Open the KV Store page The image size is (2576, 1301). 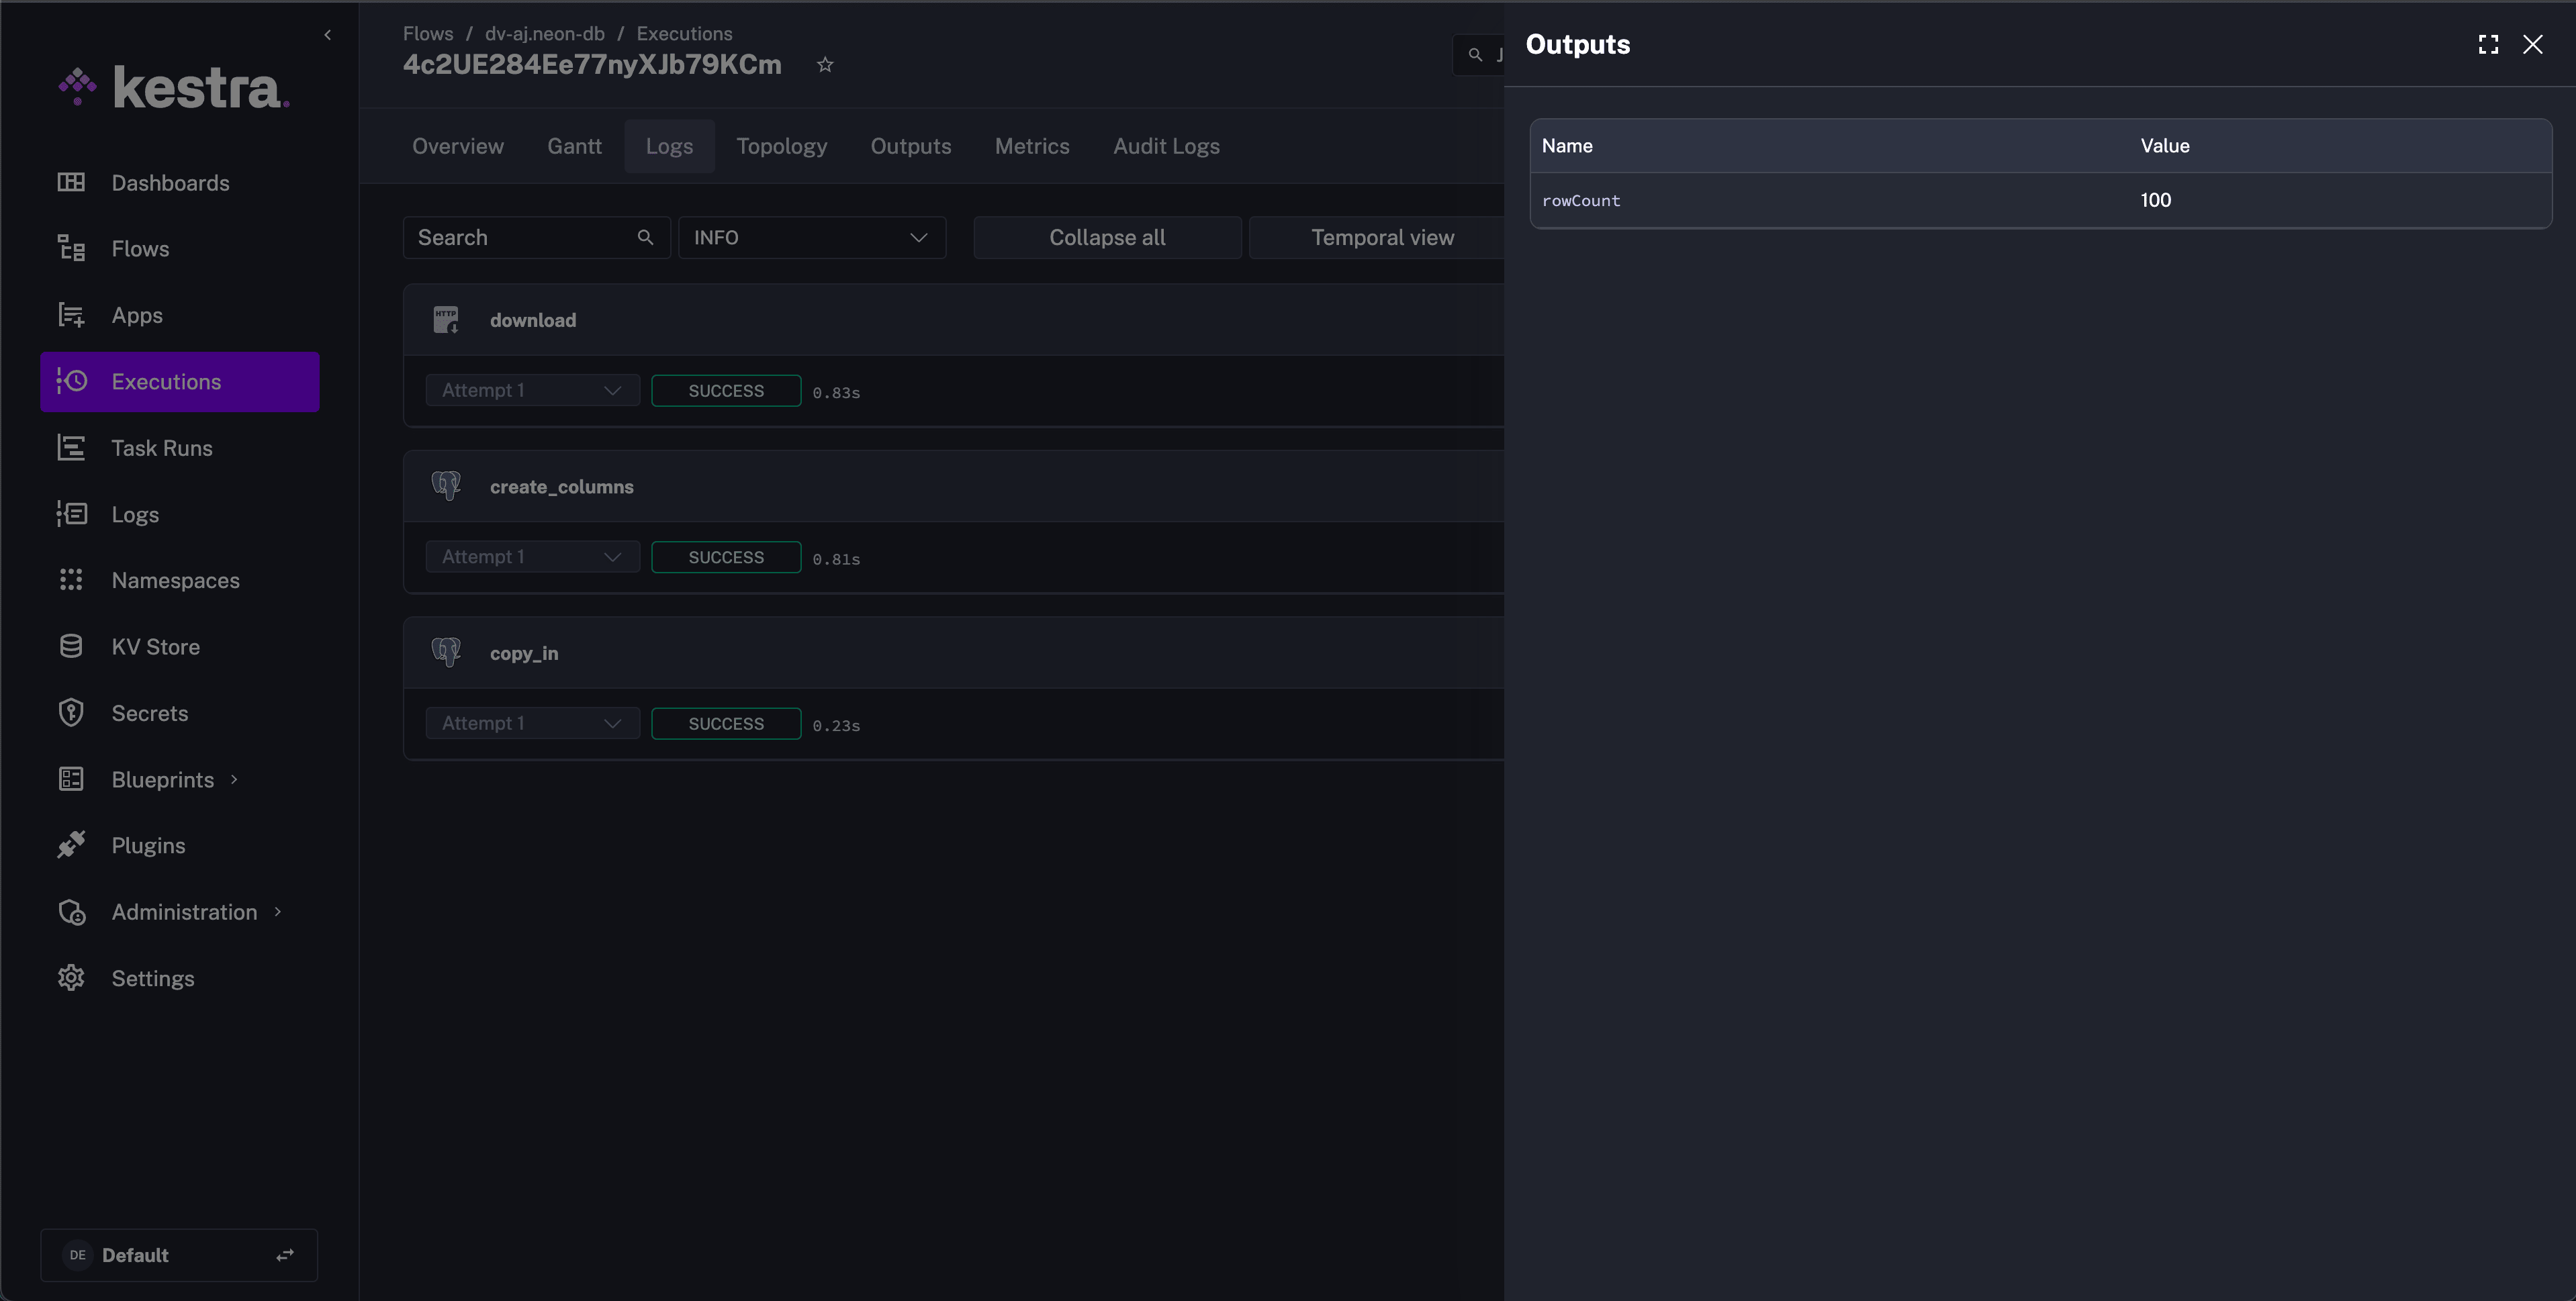point(155,647)
